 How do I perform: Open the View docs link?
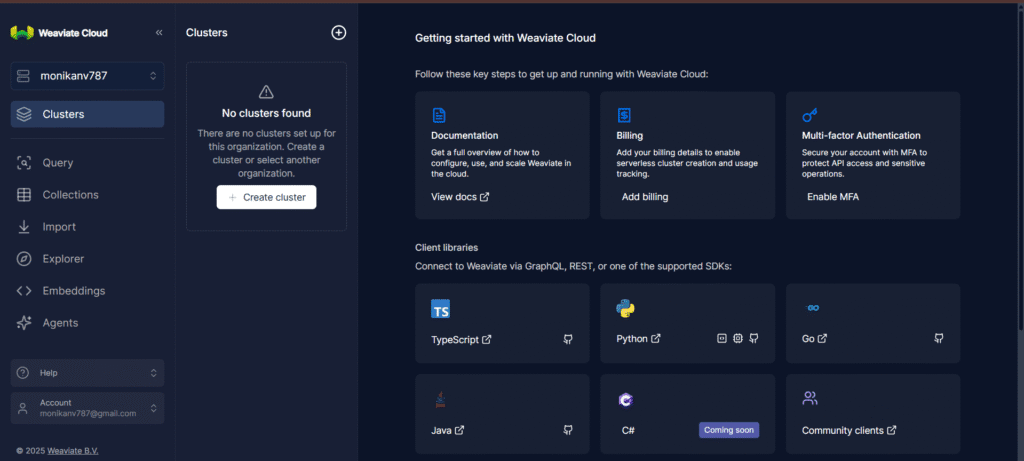(460, 197)
